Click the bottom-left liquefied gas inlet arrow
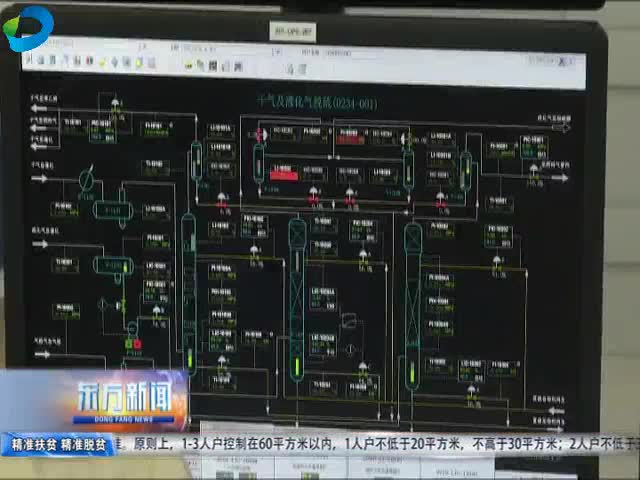The height and width of the screenshot is (480, 640). click(42, 354)
